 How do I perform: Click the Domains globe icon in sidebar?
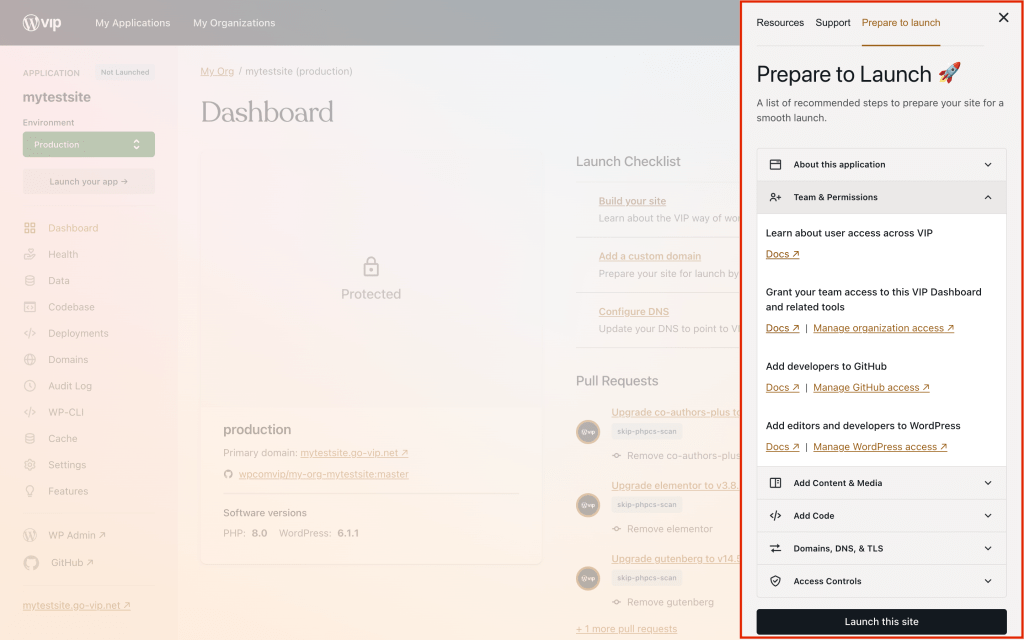[x=29, y=359]
